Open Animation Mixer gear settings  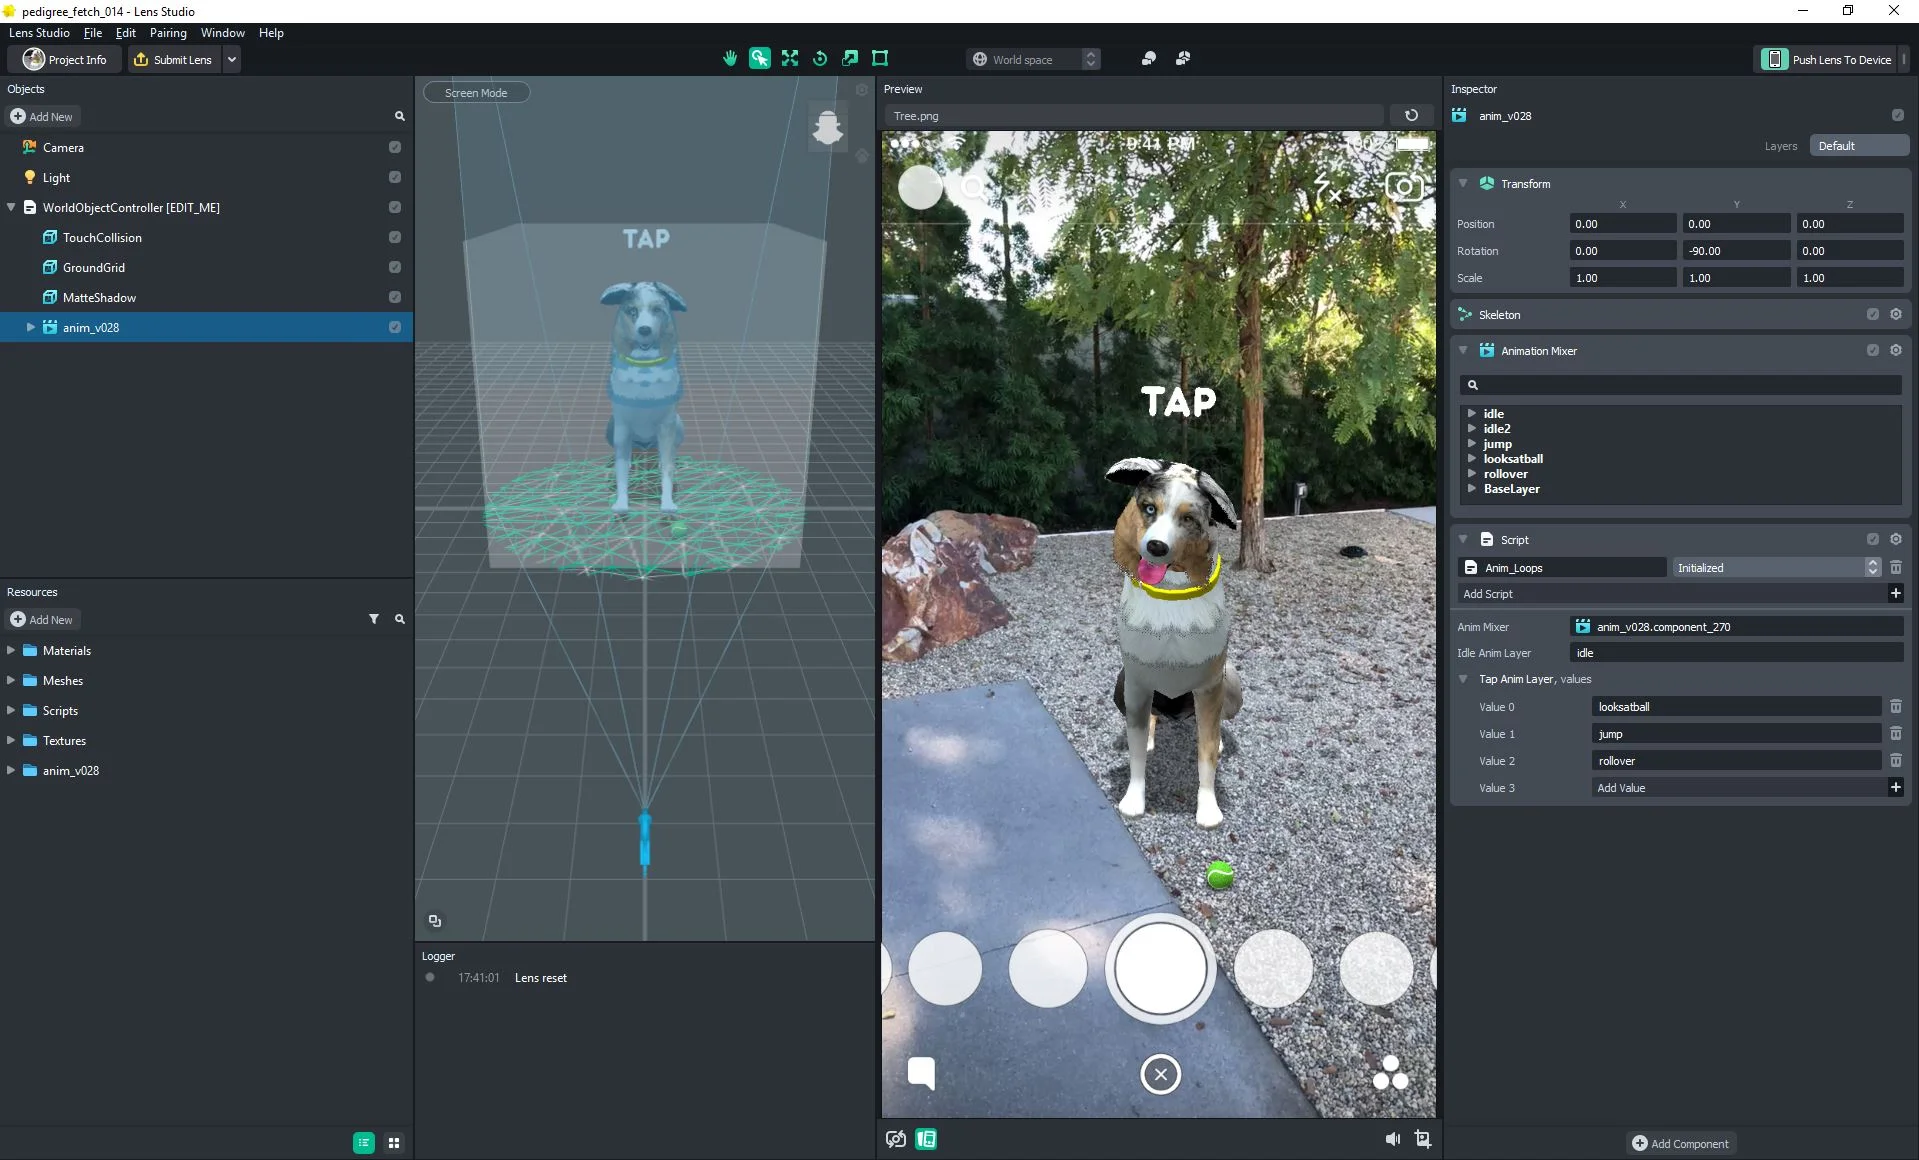[x=1895, y=351]
